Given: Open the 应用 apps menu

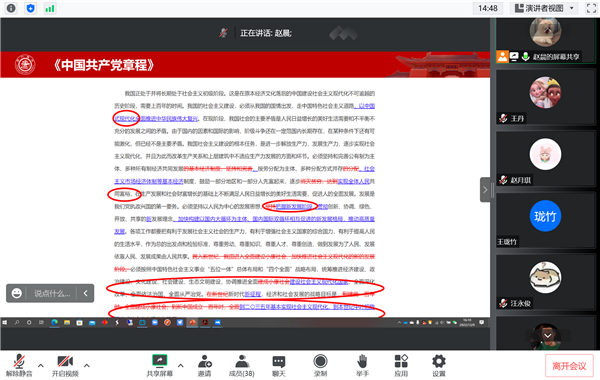Looking at the screenshot, I should (x=401, y=365).
